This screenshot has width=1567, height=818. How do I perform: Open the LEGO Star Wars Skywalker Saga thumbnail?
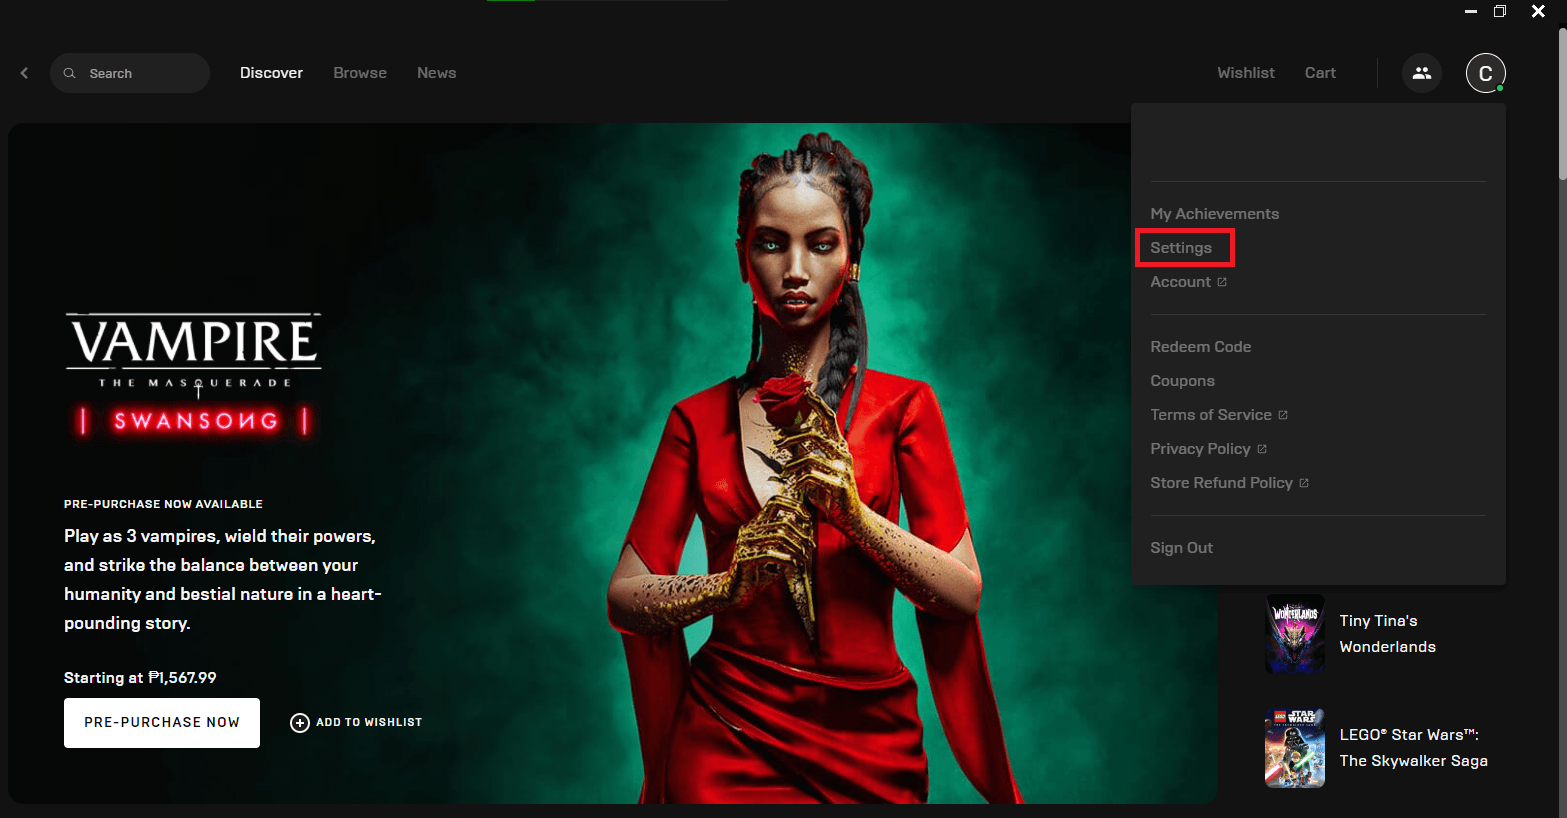point(1295,748)
